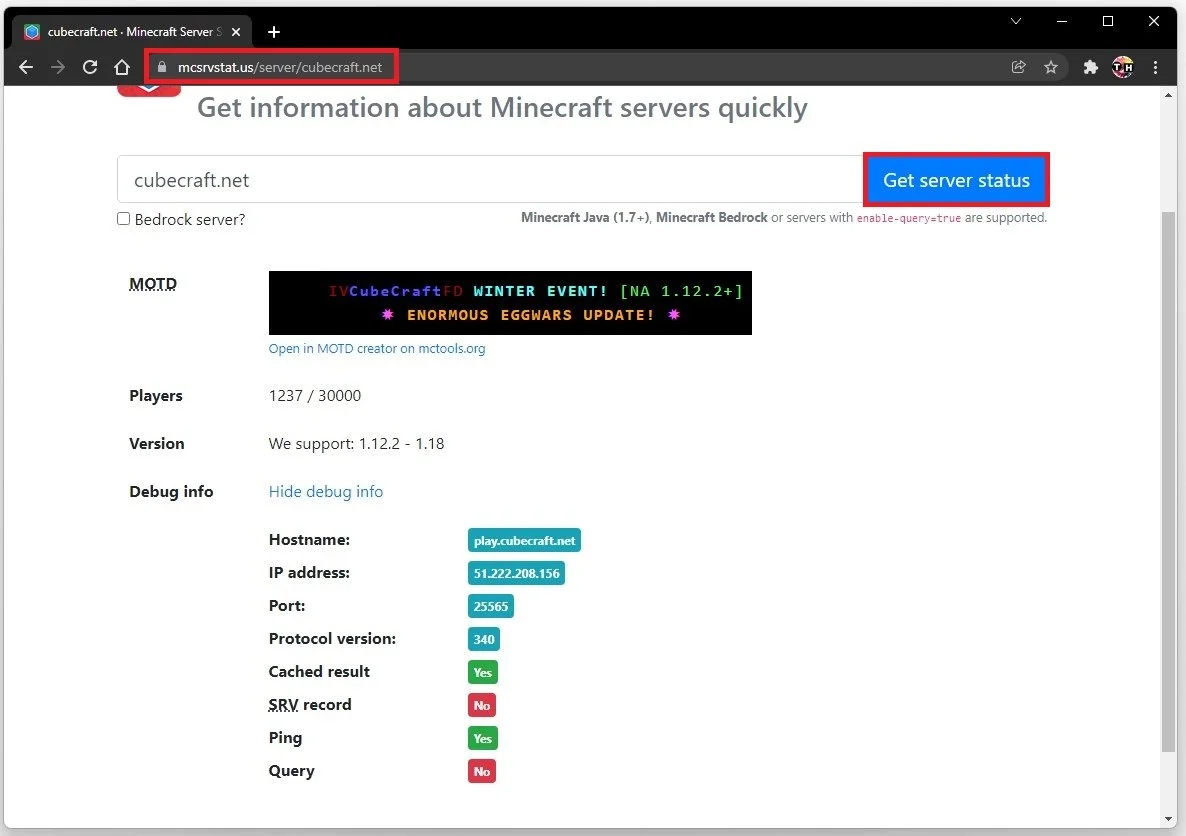
Task: Click the IP address 51.222.208.156 badge
Action: [x=517, y=573]
